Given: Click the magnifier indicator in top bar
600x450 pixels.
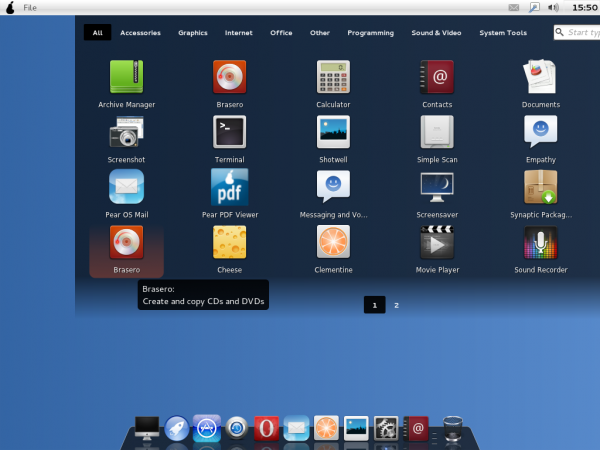Looking at the screenshot, I should (534, 7).
